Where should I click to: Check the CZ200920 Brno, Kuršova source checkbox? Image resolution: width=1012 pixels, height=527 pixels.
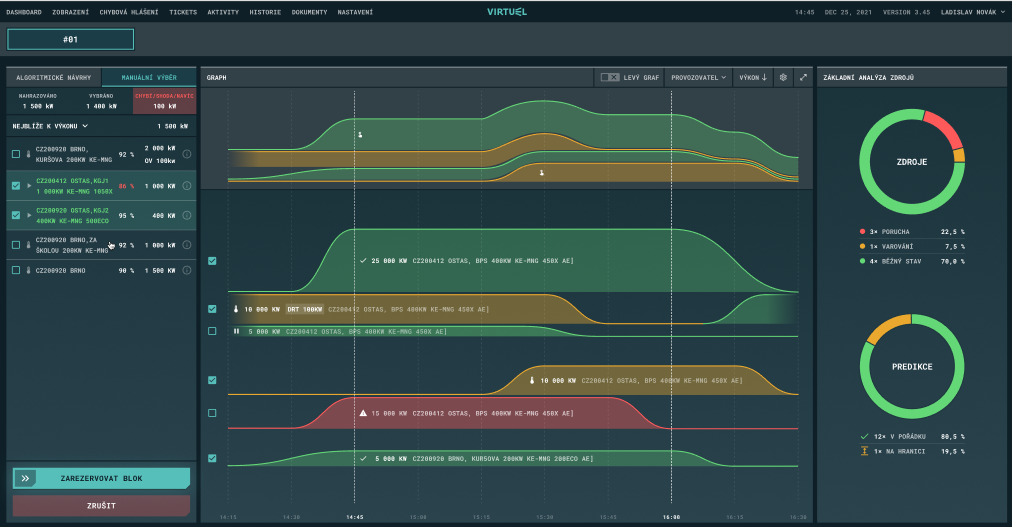click(15, 154)
